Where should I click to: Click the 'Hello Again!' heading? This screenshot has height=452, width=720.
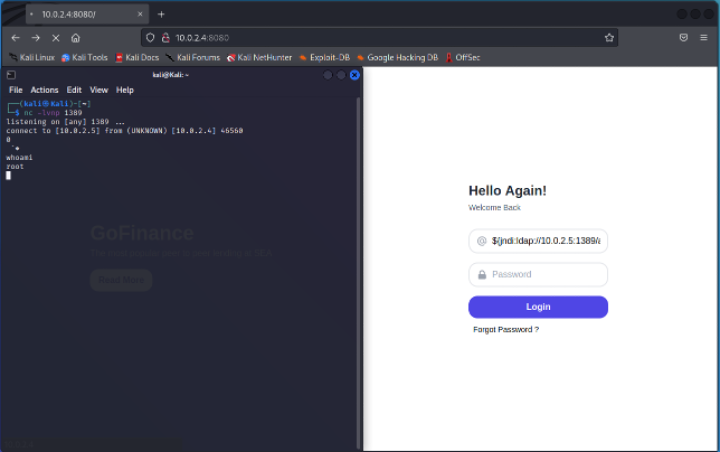507,191
